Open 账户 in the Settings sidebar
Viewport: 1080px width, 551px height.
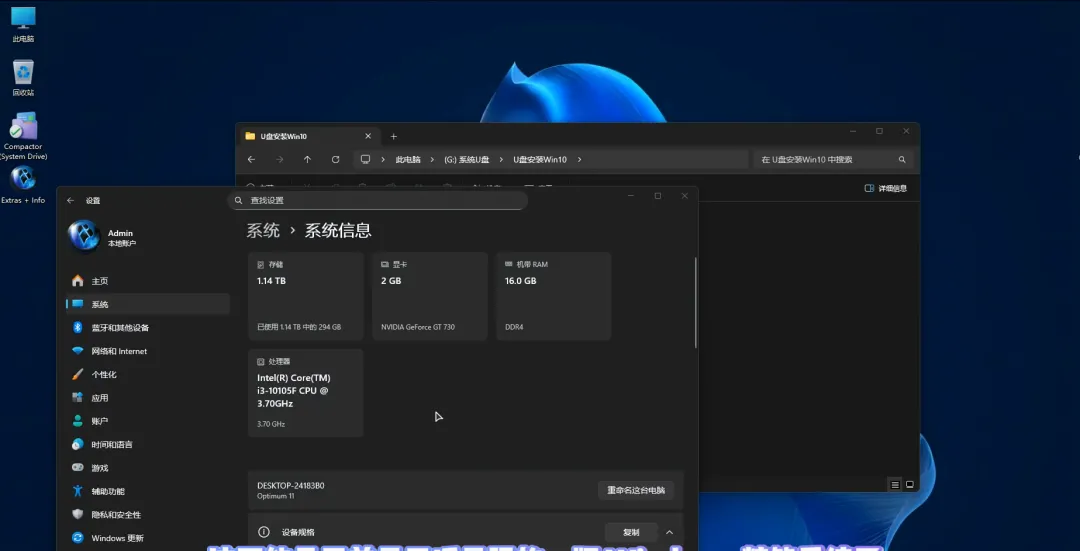[148, 421]
